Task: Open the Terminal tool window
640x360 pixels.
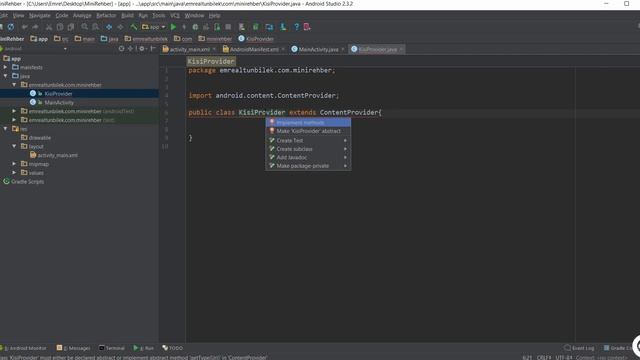Action: [112, 348]
